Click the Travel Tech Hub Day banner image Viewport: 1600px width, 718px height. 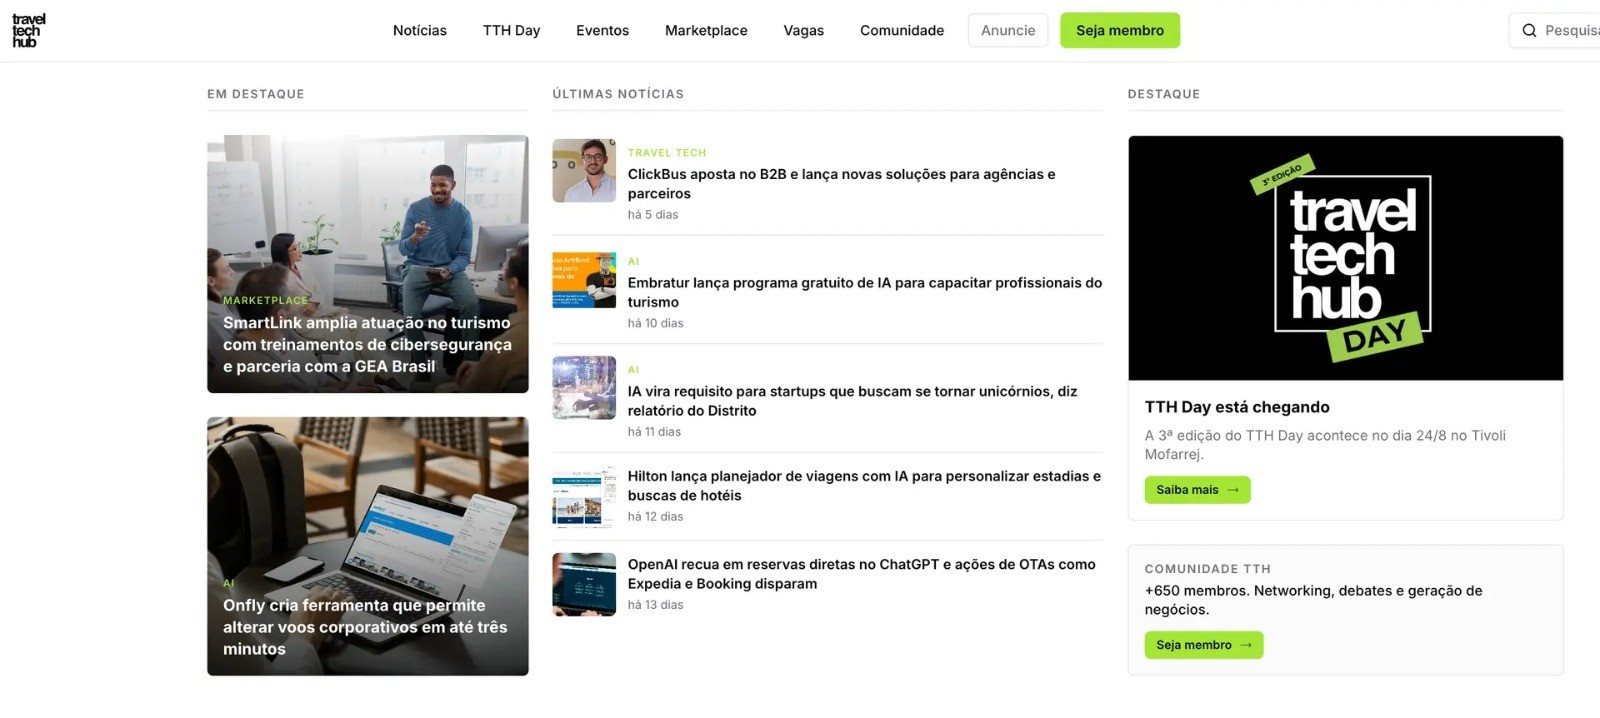(x=1345, y=258)
